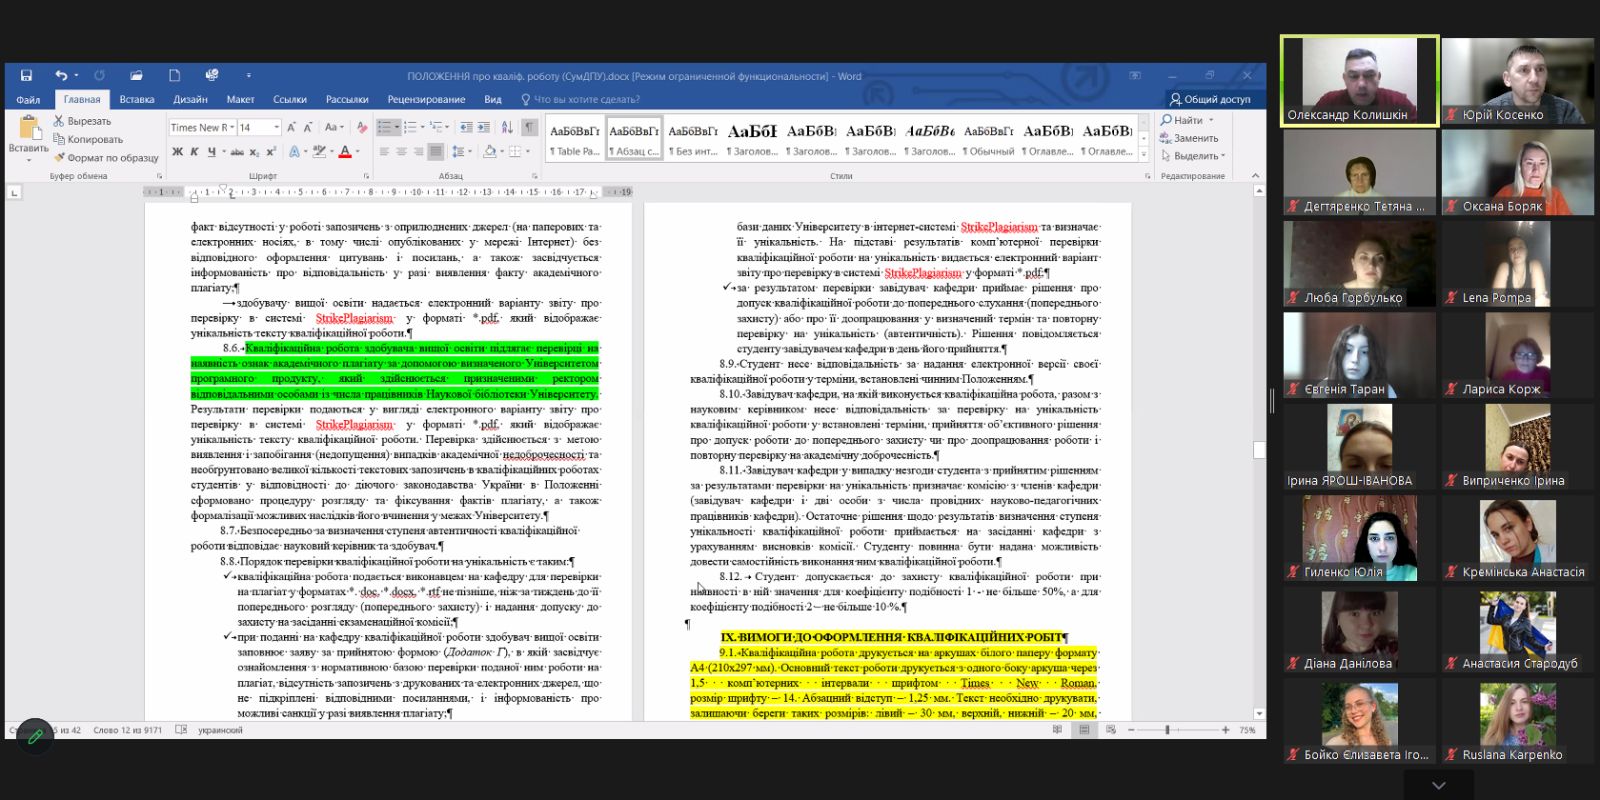Click the Общий доступ share button
This screenshot has height=800, width=1600.
point(1210,99)
